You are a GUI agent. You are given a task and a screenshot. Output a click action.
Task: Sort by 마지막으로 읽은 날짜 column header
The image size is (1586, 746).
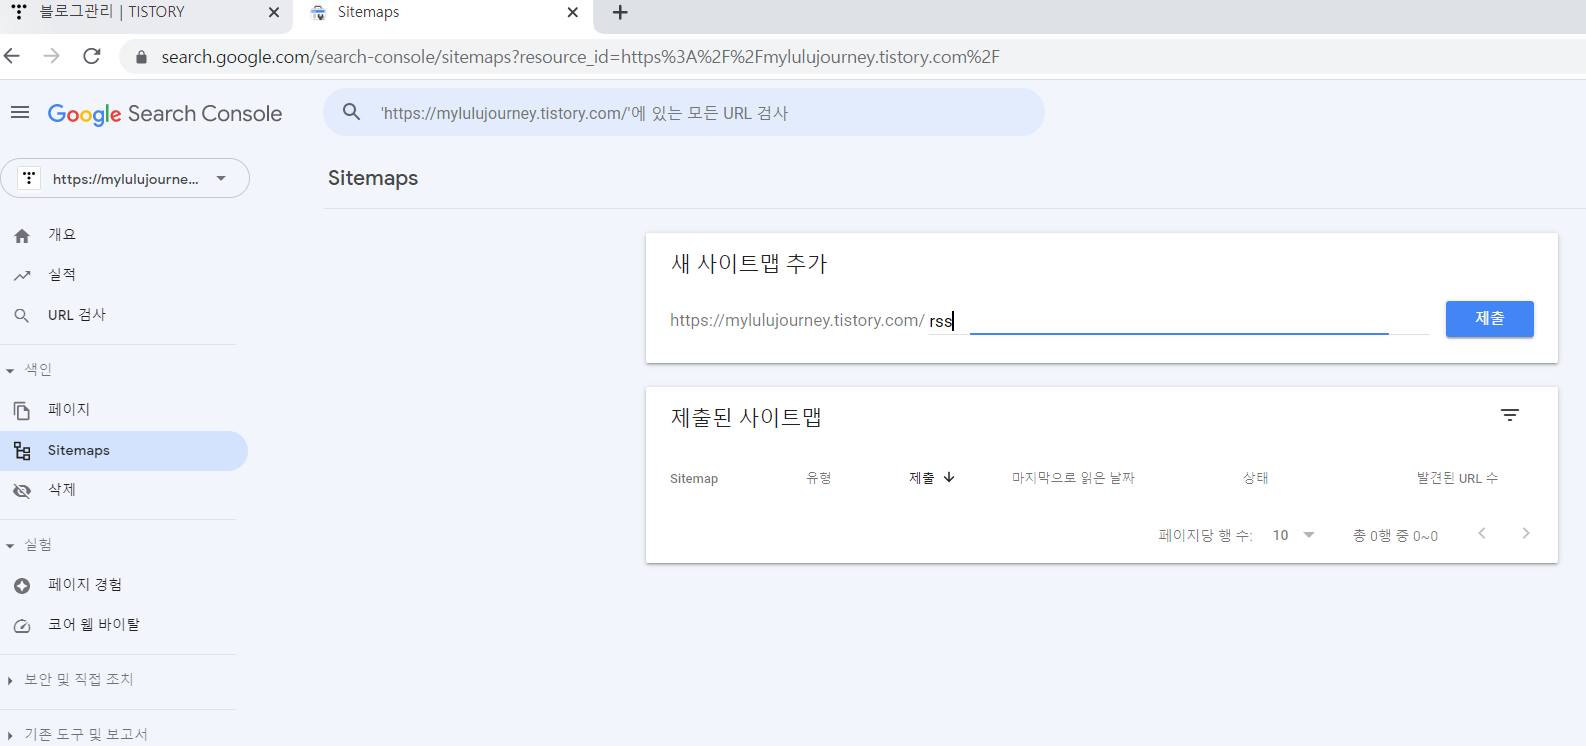(1073, 478)
